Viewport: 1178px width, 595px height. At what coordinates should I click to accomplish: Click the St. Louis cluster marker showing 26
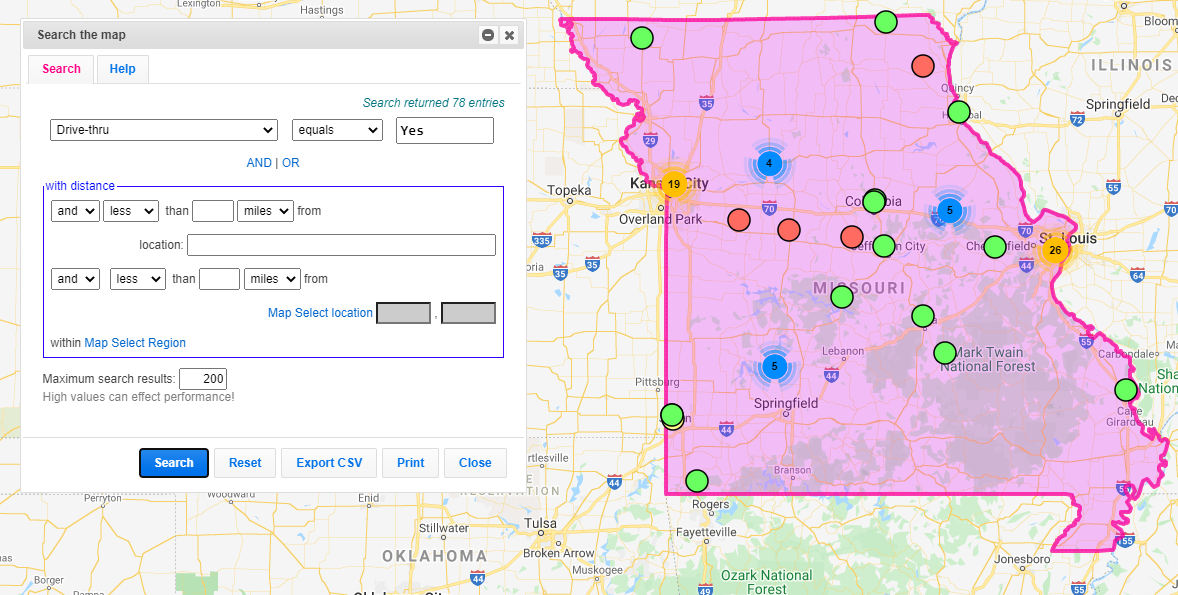(x=1054, y=249)
